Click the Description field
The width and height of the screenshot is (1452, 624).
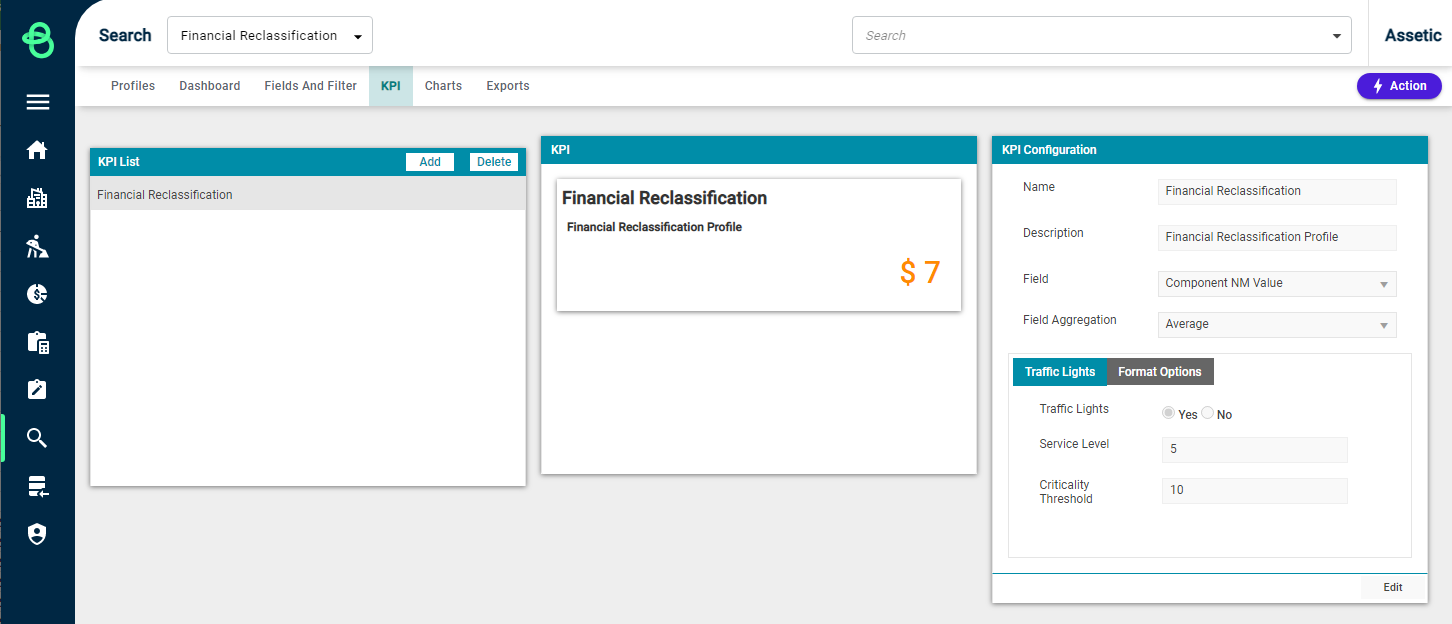point(1277,237)
